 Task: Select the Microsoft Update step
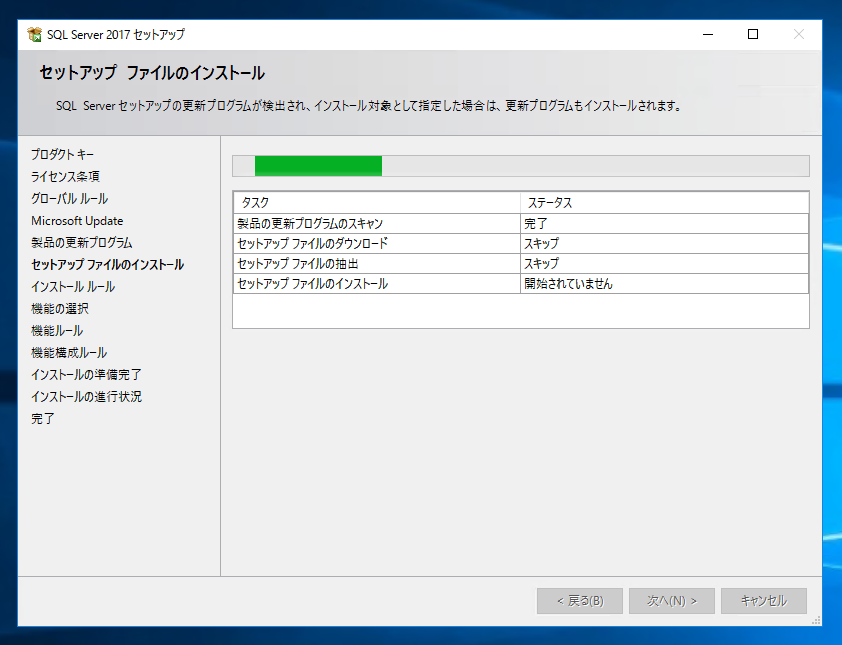pos(77,221)
